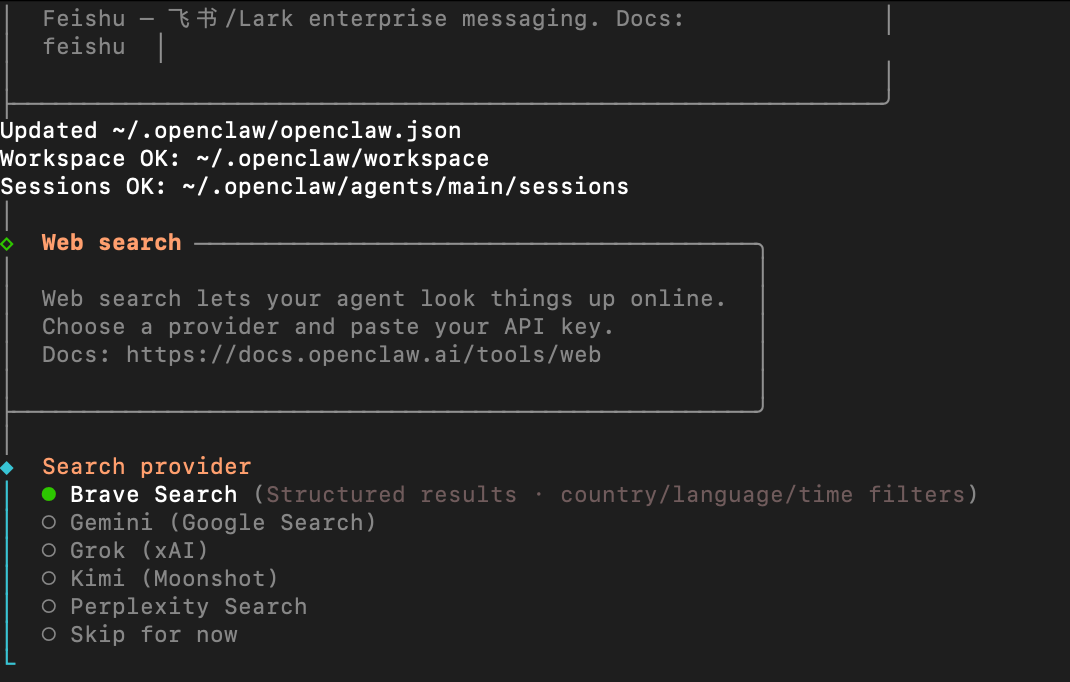The width and height of the screenshot is (1070, 682).
Task: Click the Web search heading
Action: tap(111, 242)
